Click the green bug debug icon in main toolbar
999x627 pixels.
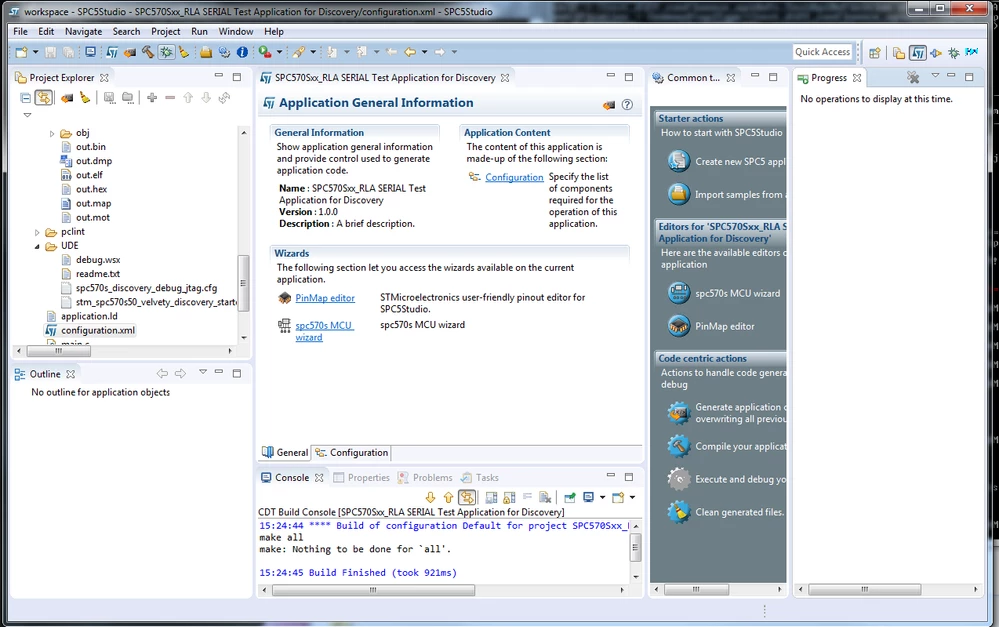[x=166, y=52]
